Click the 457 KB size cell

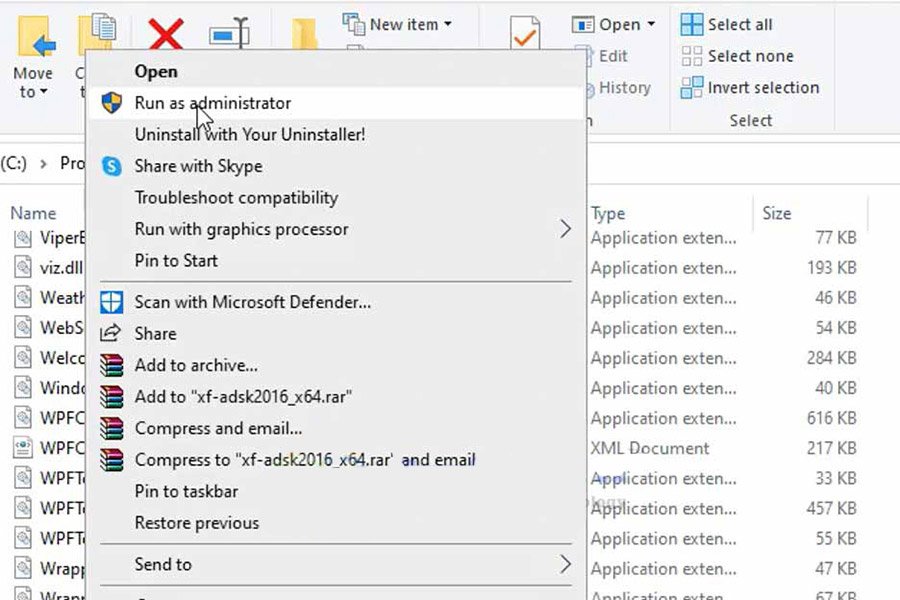[831, 508]
